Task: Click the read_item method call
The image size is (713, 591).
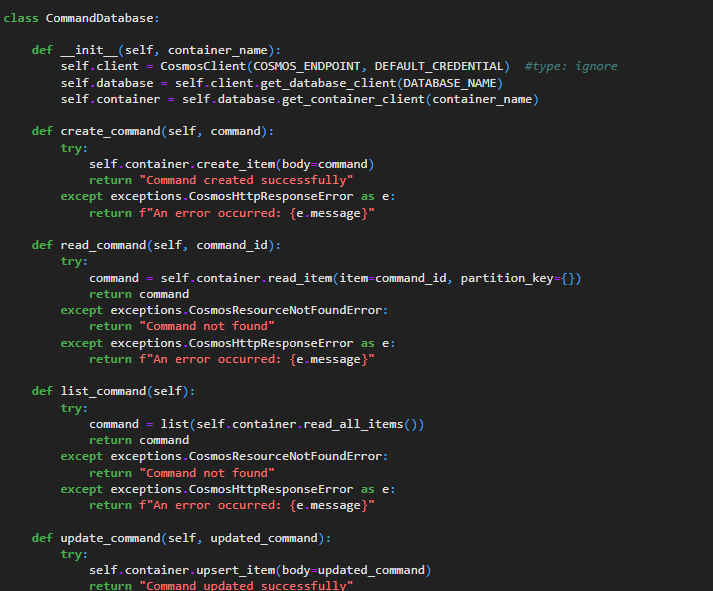Action: coord(300,278)
